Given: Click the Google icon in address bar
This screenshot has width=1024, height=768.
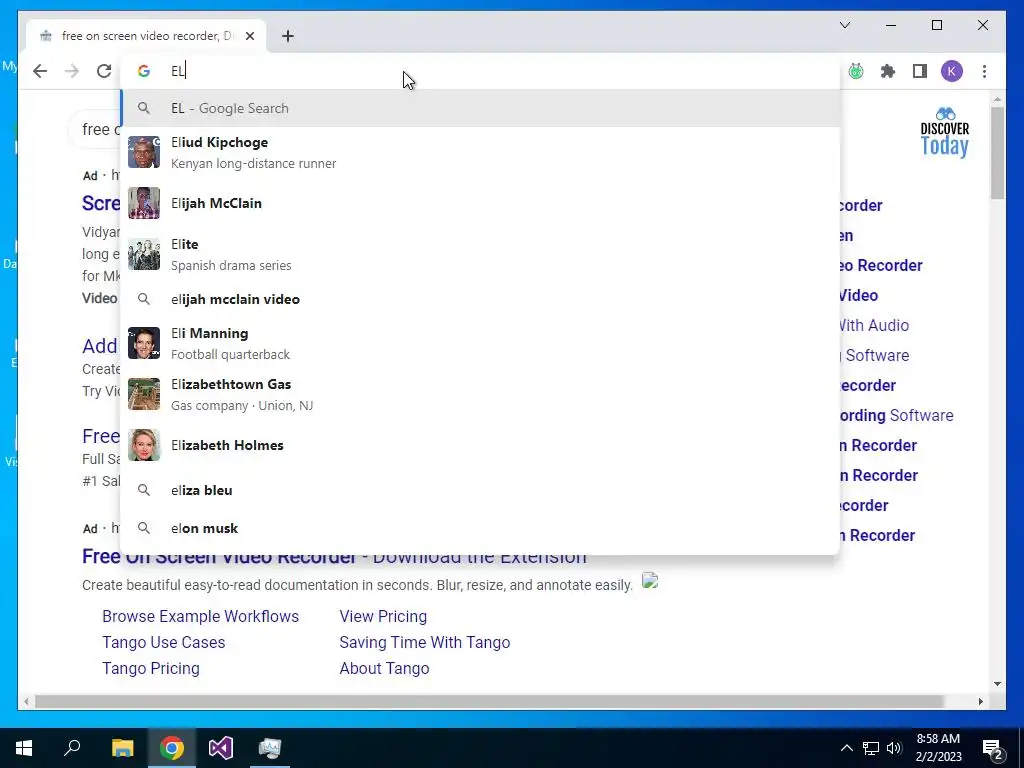Looking at the screenshot, I should (x=144, y=71).
